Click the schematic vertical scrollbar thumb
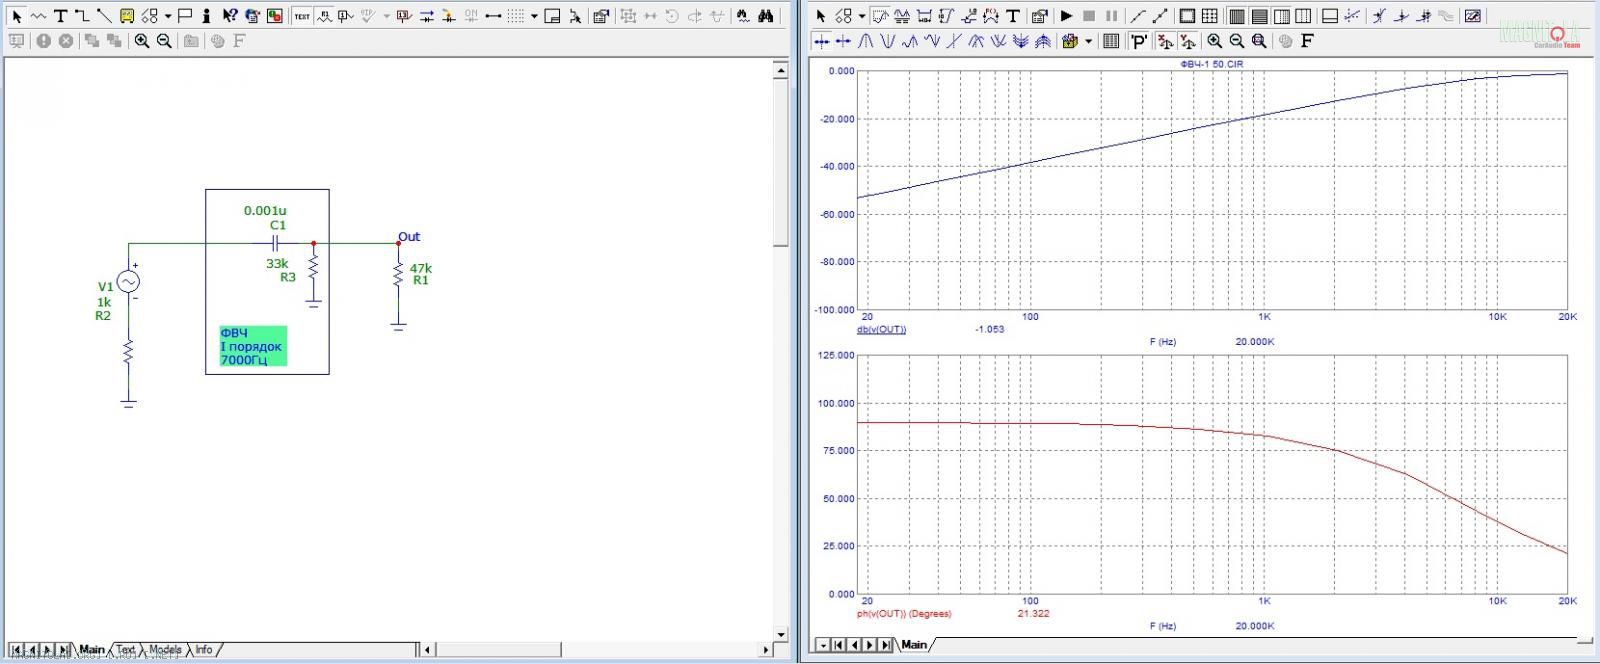The height and width of the screenshot is (664, 1600). (x=781, y=162)
